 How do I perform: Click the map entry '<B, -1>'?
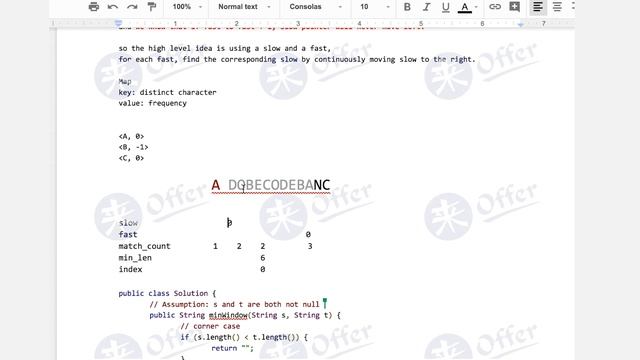[133, 147]
